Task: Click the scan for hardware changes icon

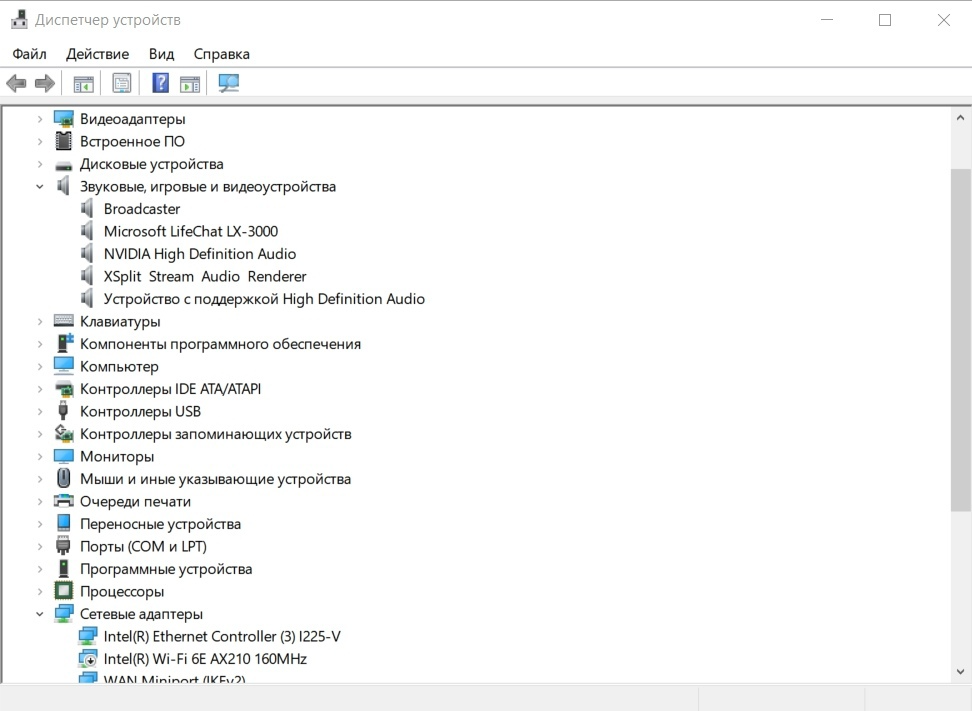Action: pos(229,84)
